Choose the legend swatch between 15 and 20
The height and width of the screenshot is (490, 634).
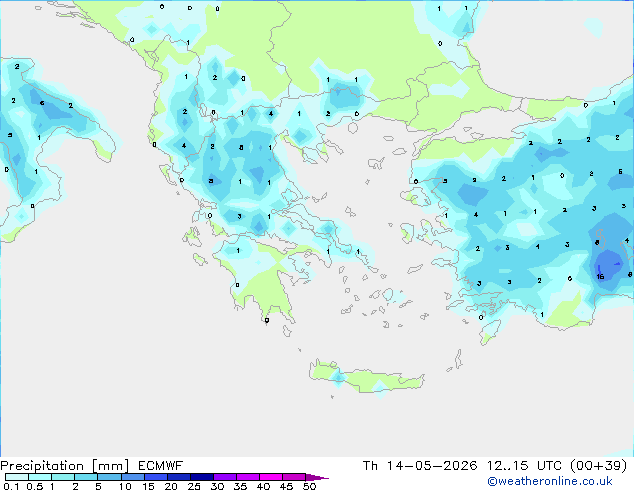(x=155, y=477)
